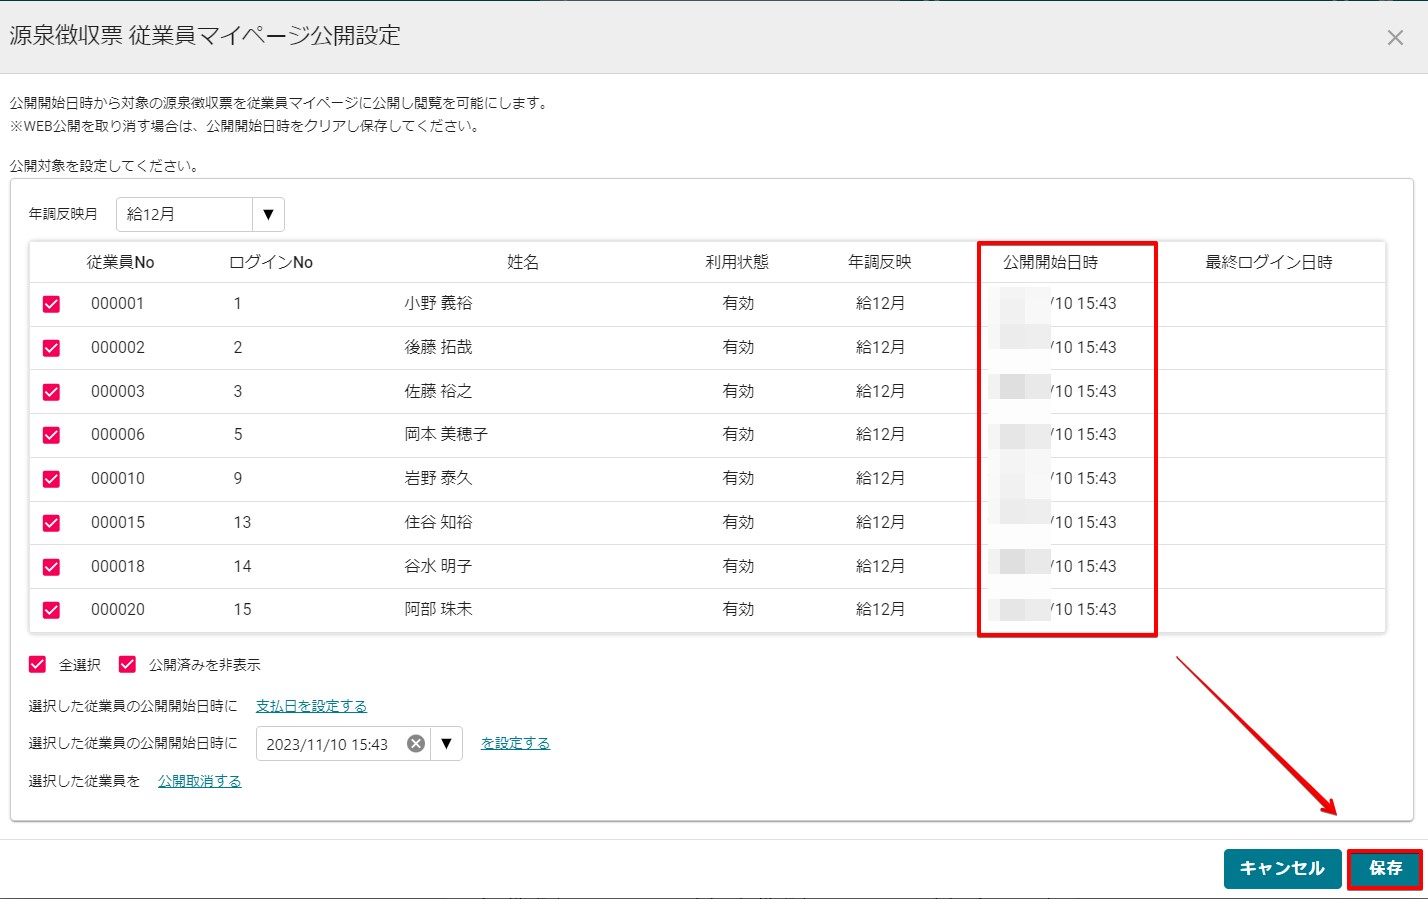Toggle the 全選択 checkbox

37,664
